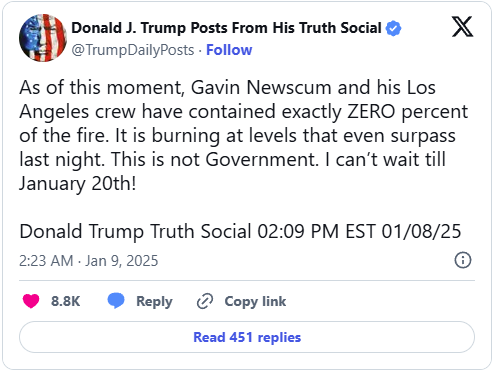
Task: Open the X logo in the corner
Action: (x=462, y=27)
